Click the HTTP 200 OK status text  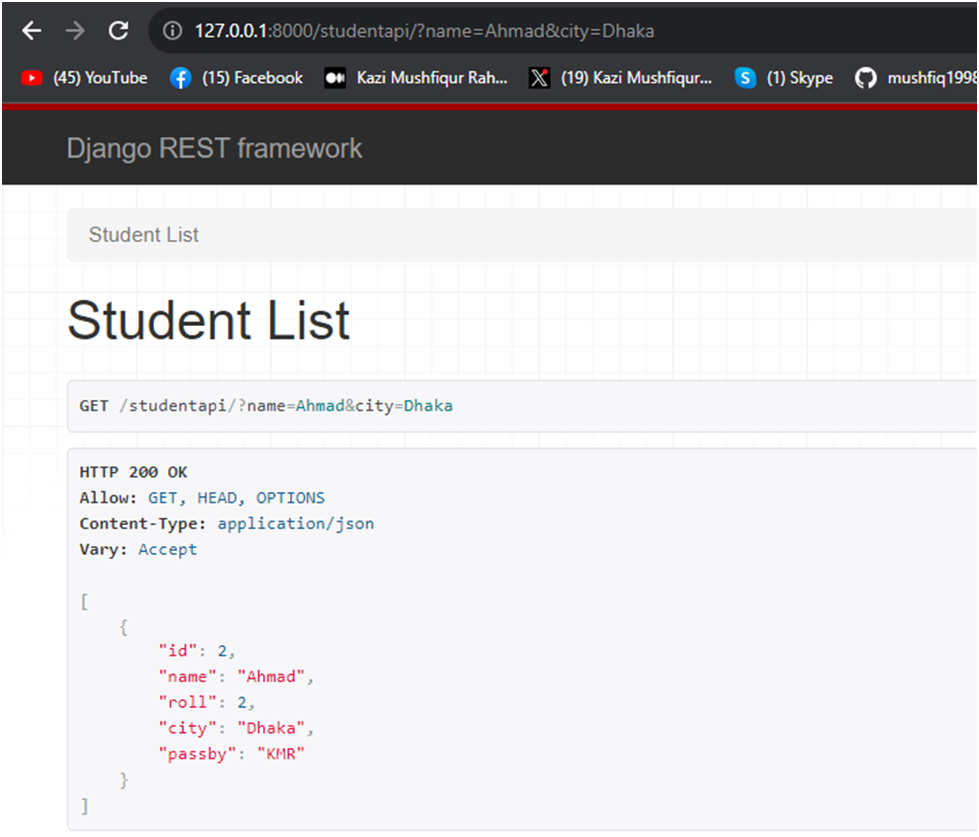(133, 472)
